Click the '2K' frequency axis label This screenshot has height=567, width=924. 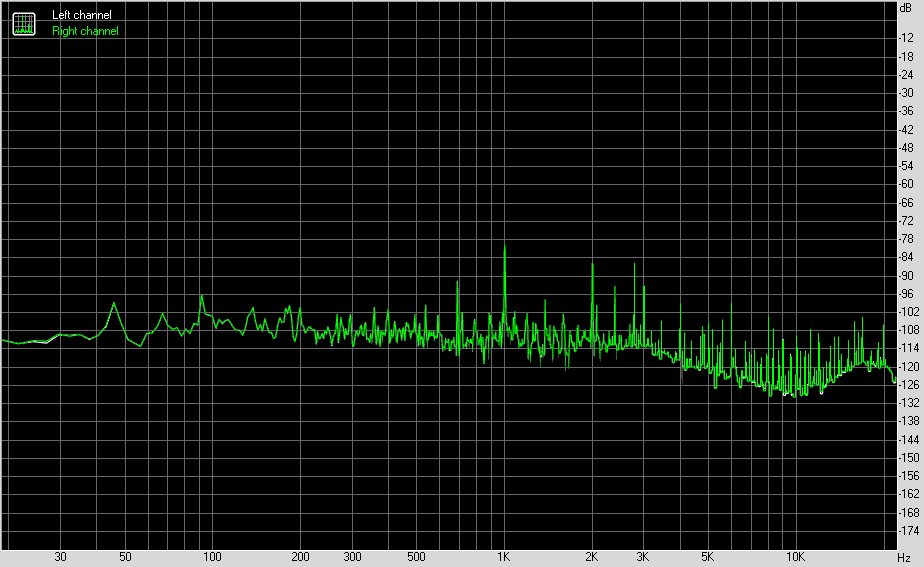pyautogui.click(x=591, y=557)
